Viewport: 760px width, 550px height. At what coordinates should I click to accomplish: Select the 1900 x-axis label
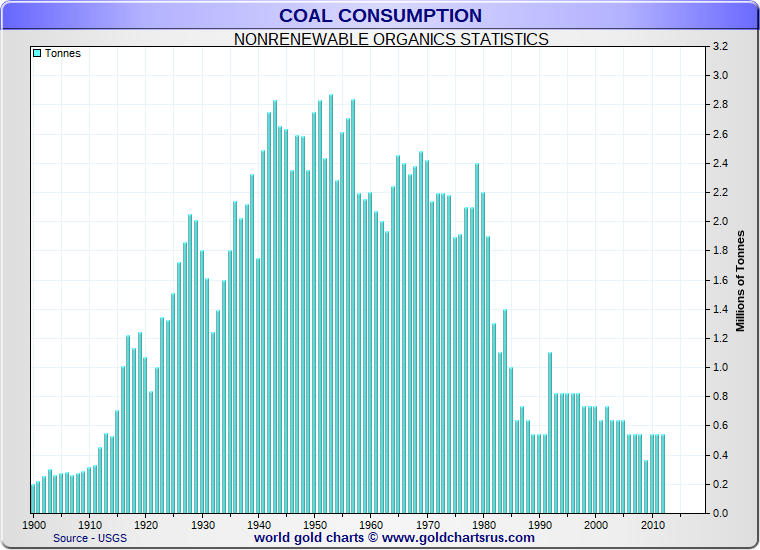tap(34, 525)
